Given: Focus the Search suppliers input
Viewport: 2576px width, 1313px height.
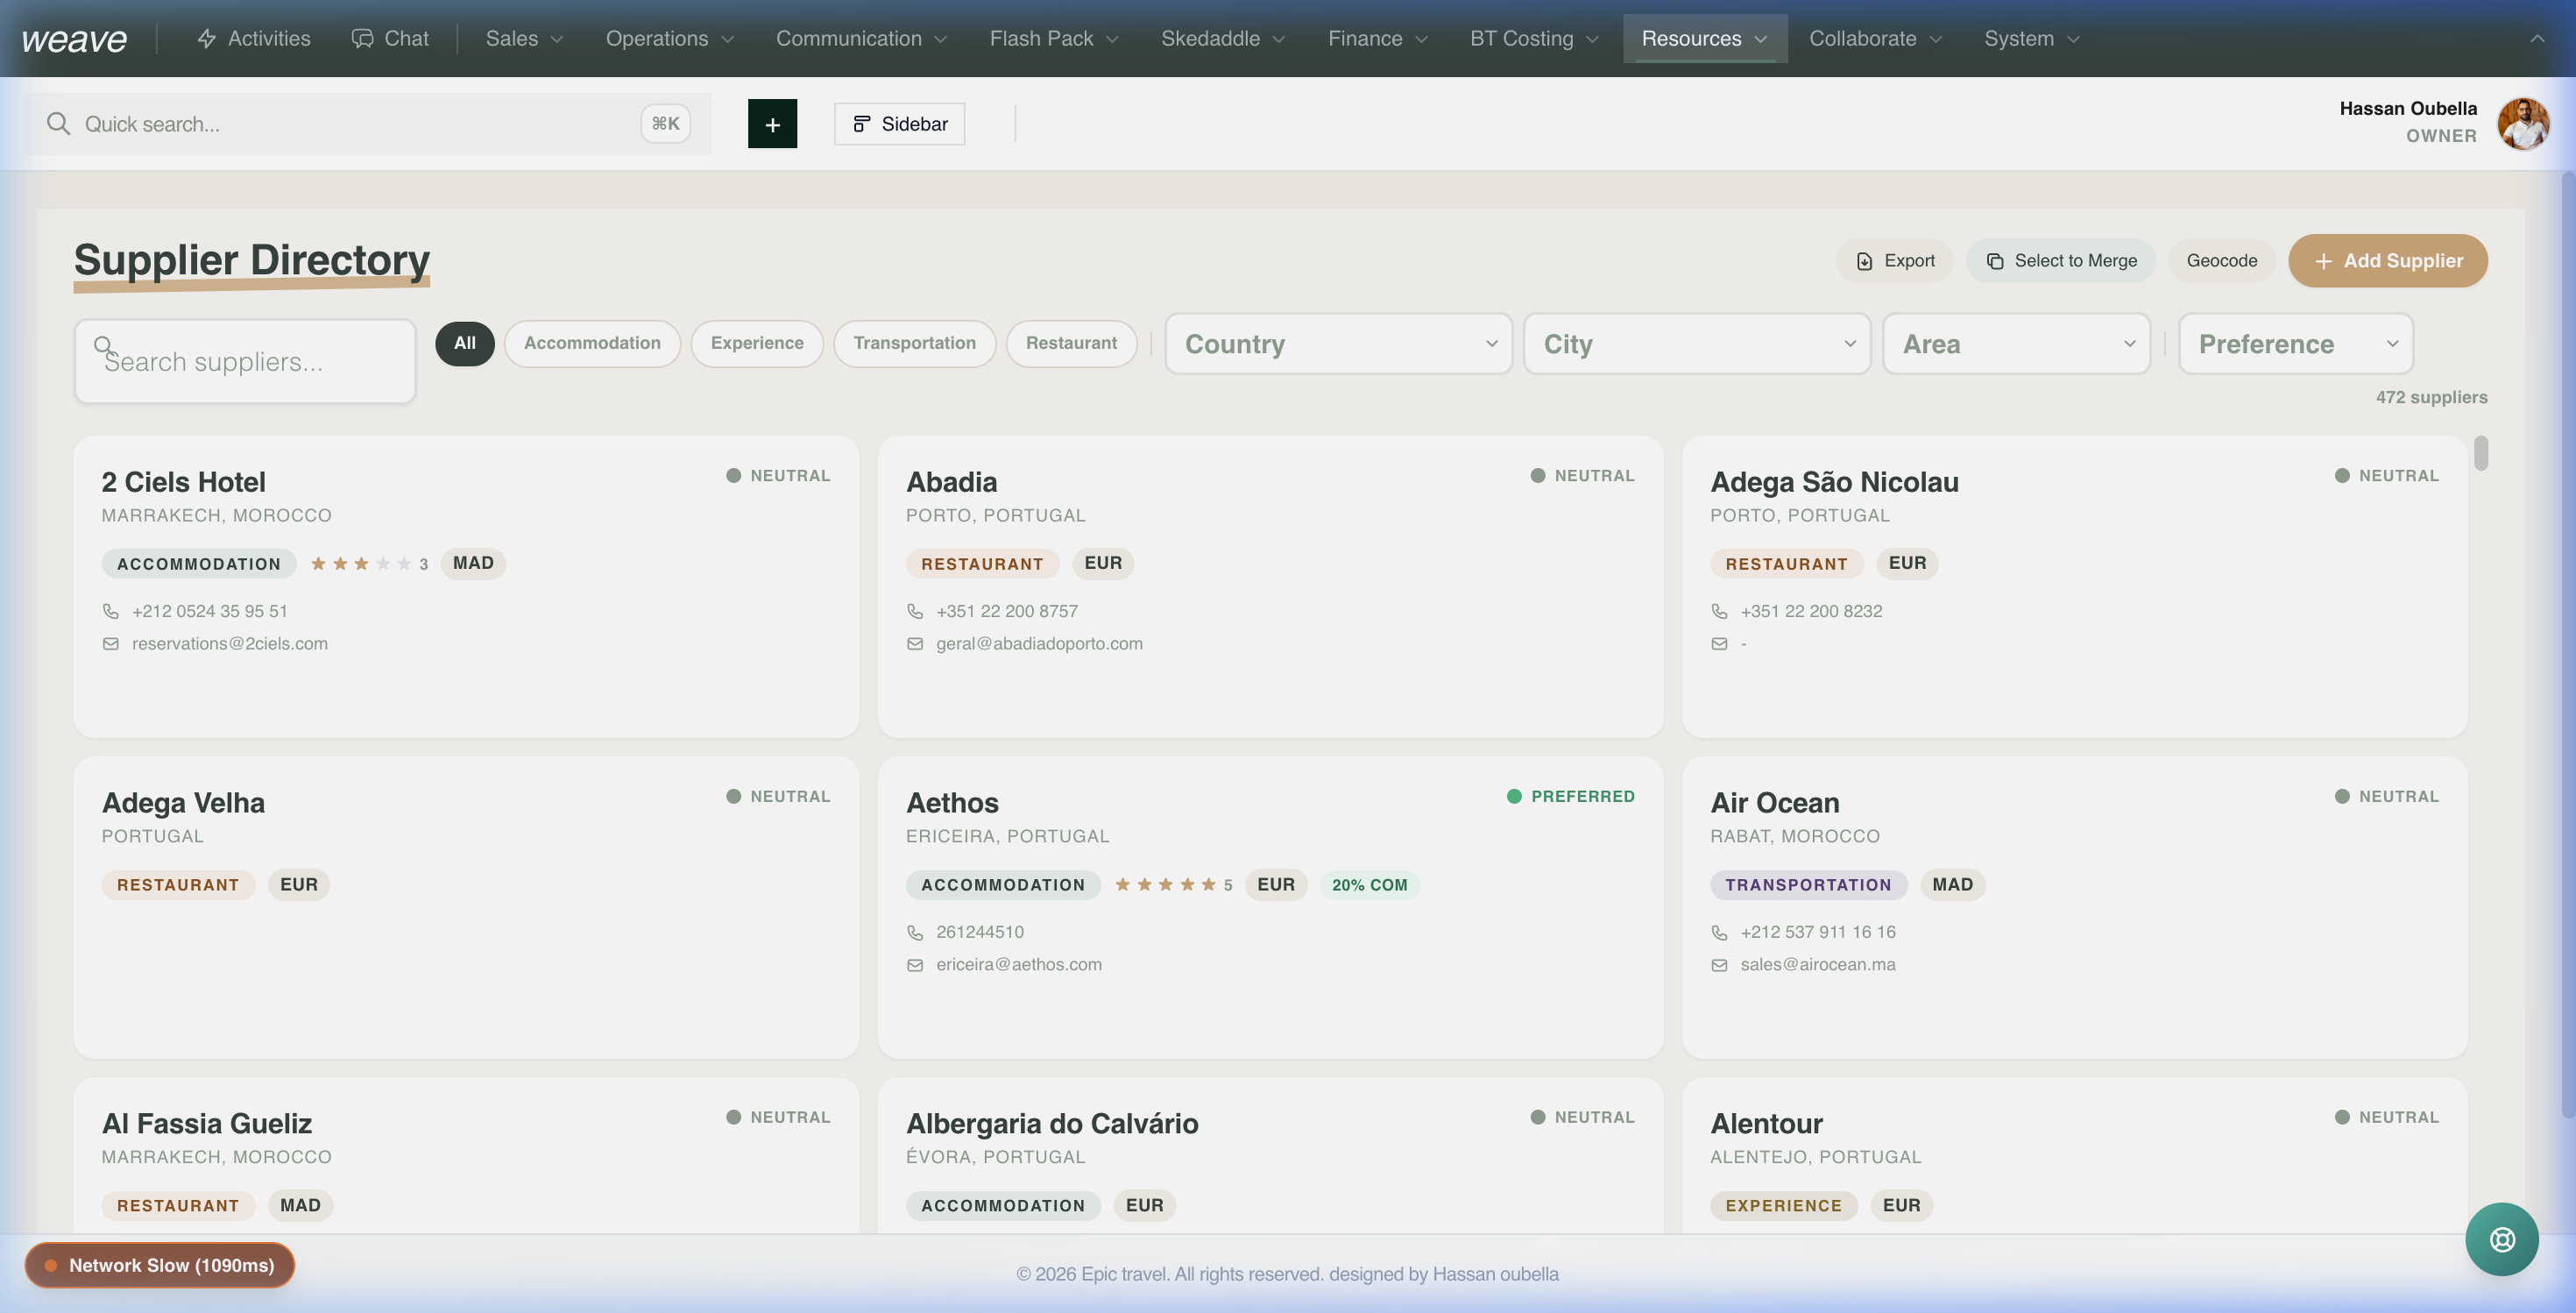Looking at the screenshot, I should point(245,362).
